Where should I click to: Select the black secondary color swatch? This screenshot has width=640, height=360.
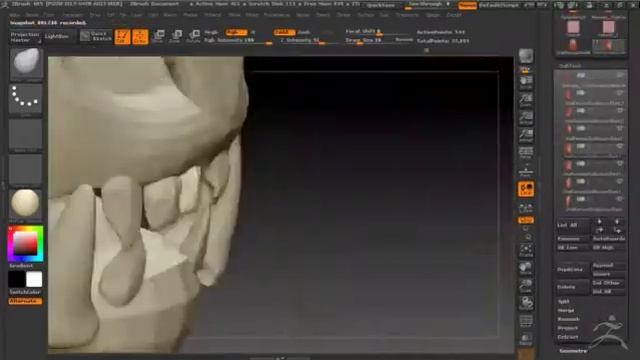[x=17, y=280]
